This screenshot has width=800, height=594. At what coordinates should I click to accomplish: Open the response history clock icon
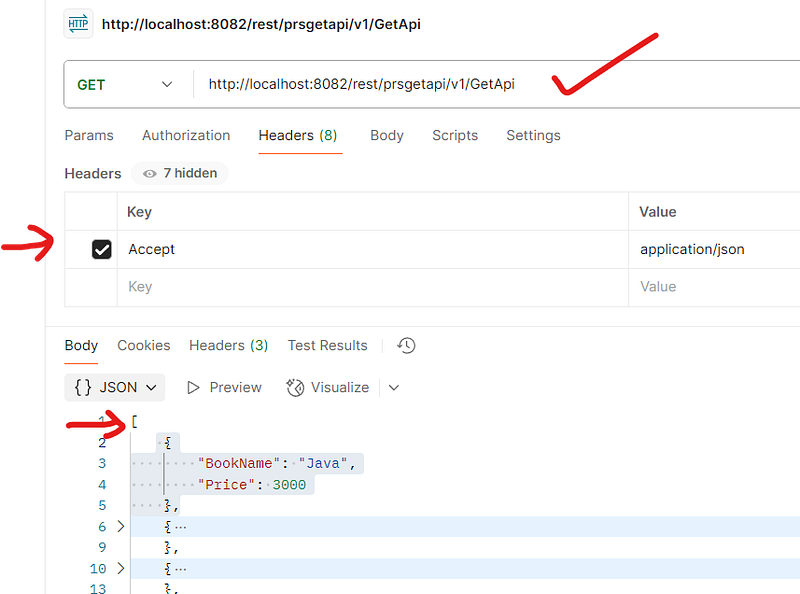(406, 345)
